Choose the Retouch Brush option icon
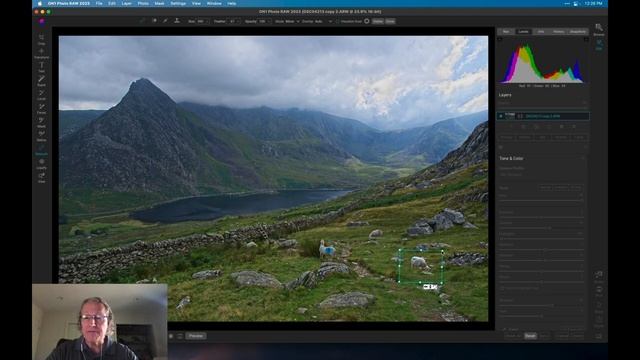Viewport: 640px width, 360px height. tap(165, 21)
